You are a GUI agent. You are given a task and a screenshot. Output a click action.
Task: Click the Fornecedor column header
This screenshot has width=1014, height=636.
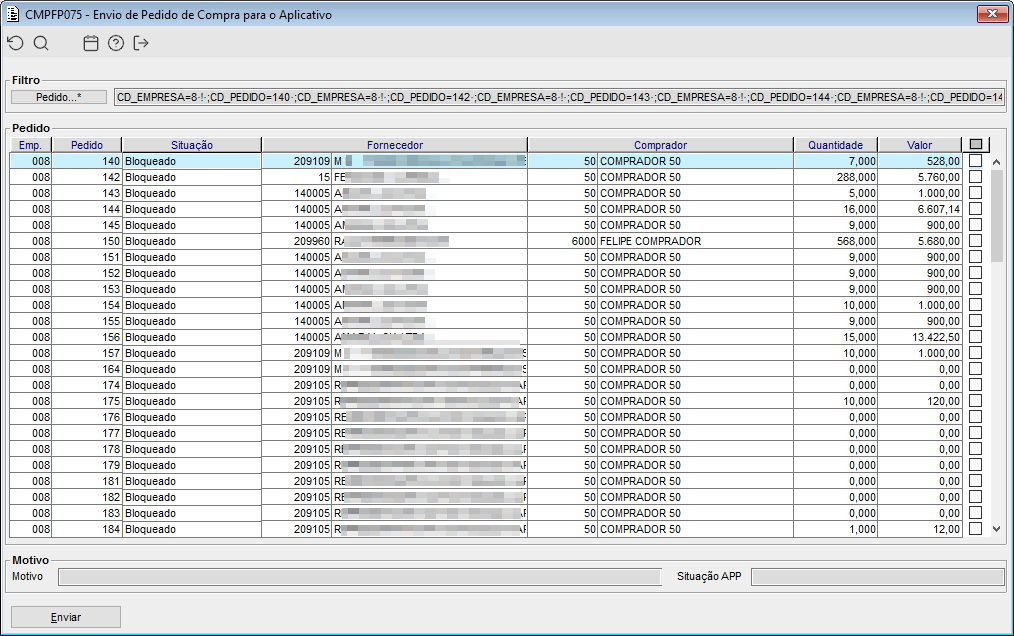(x=395, y=145)
